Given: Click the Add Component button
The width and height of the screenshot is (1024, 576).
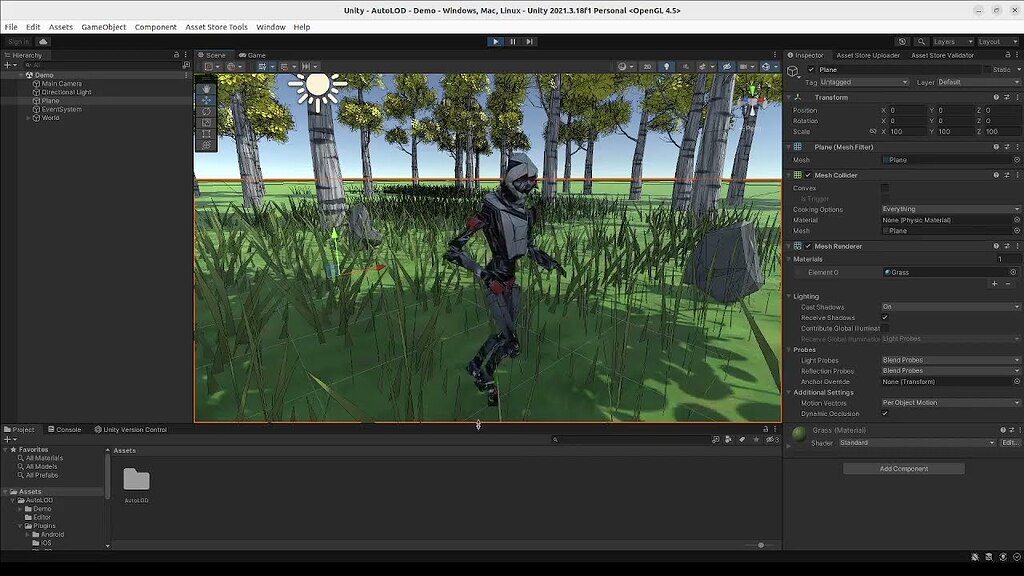Looking at the screenshot, I should 902,468.
